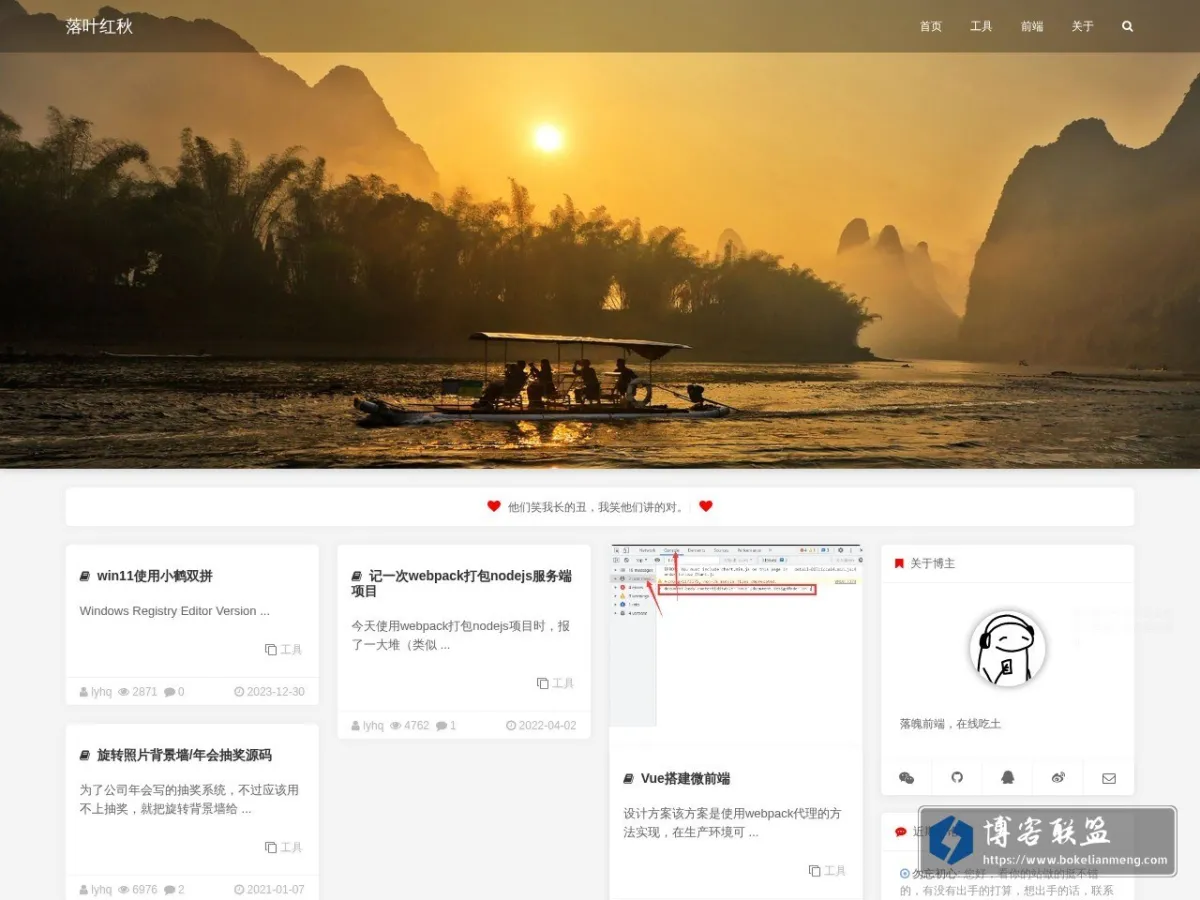The image size is (1200, 900).
Task: Open post Vue搭建微前端
Action: coord(685,779)
